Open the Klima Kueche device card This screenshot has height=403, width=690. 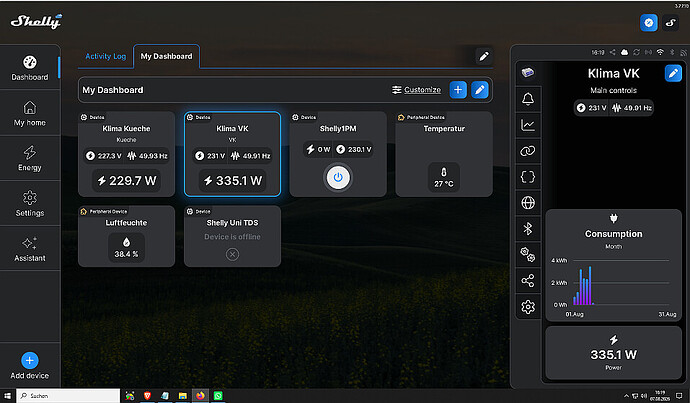click(x=126, y=154)
